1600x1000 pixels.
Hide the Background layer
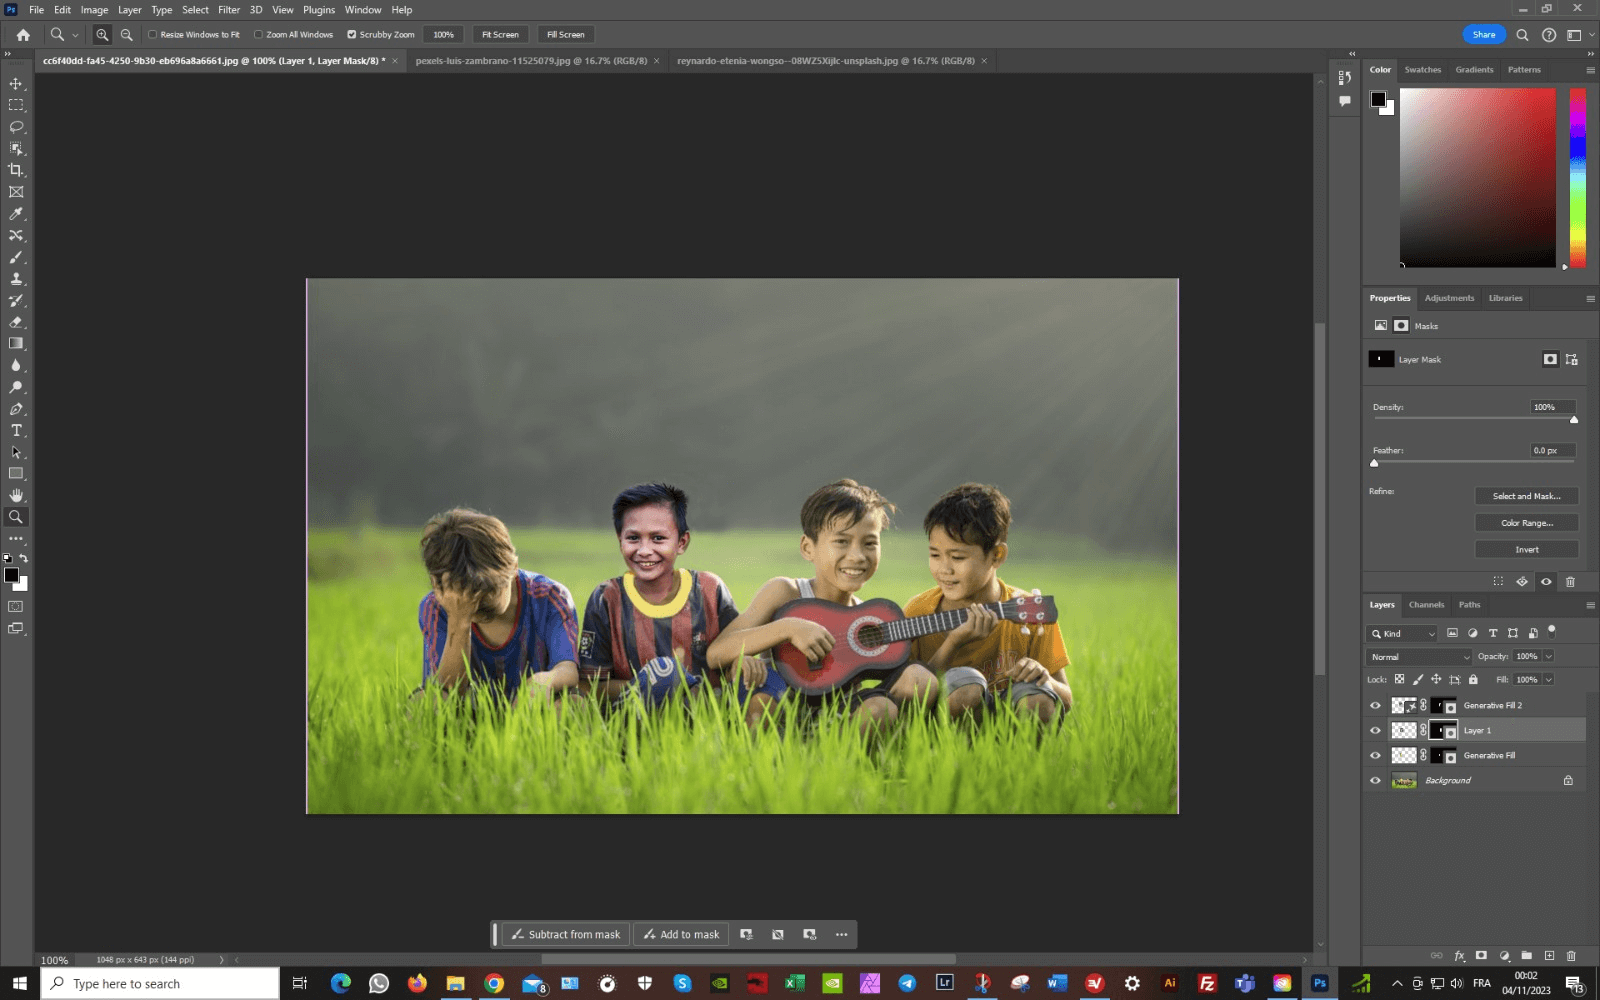(x=1375, y=781)
